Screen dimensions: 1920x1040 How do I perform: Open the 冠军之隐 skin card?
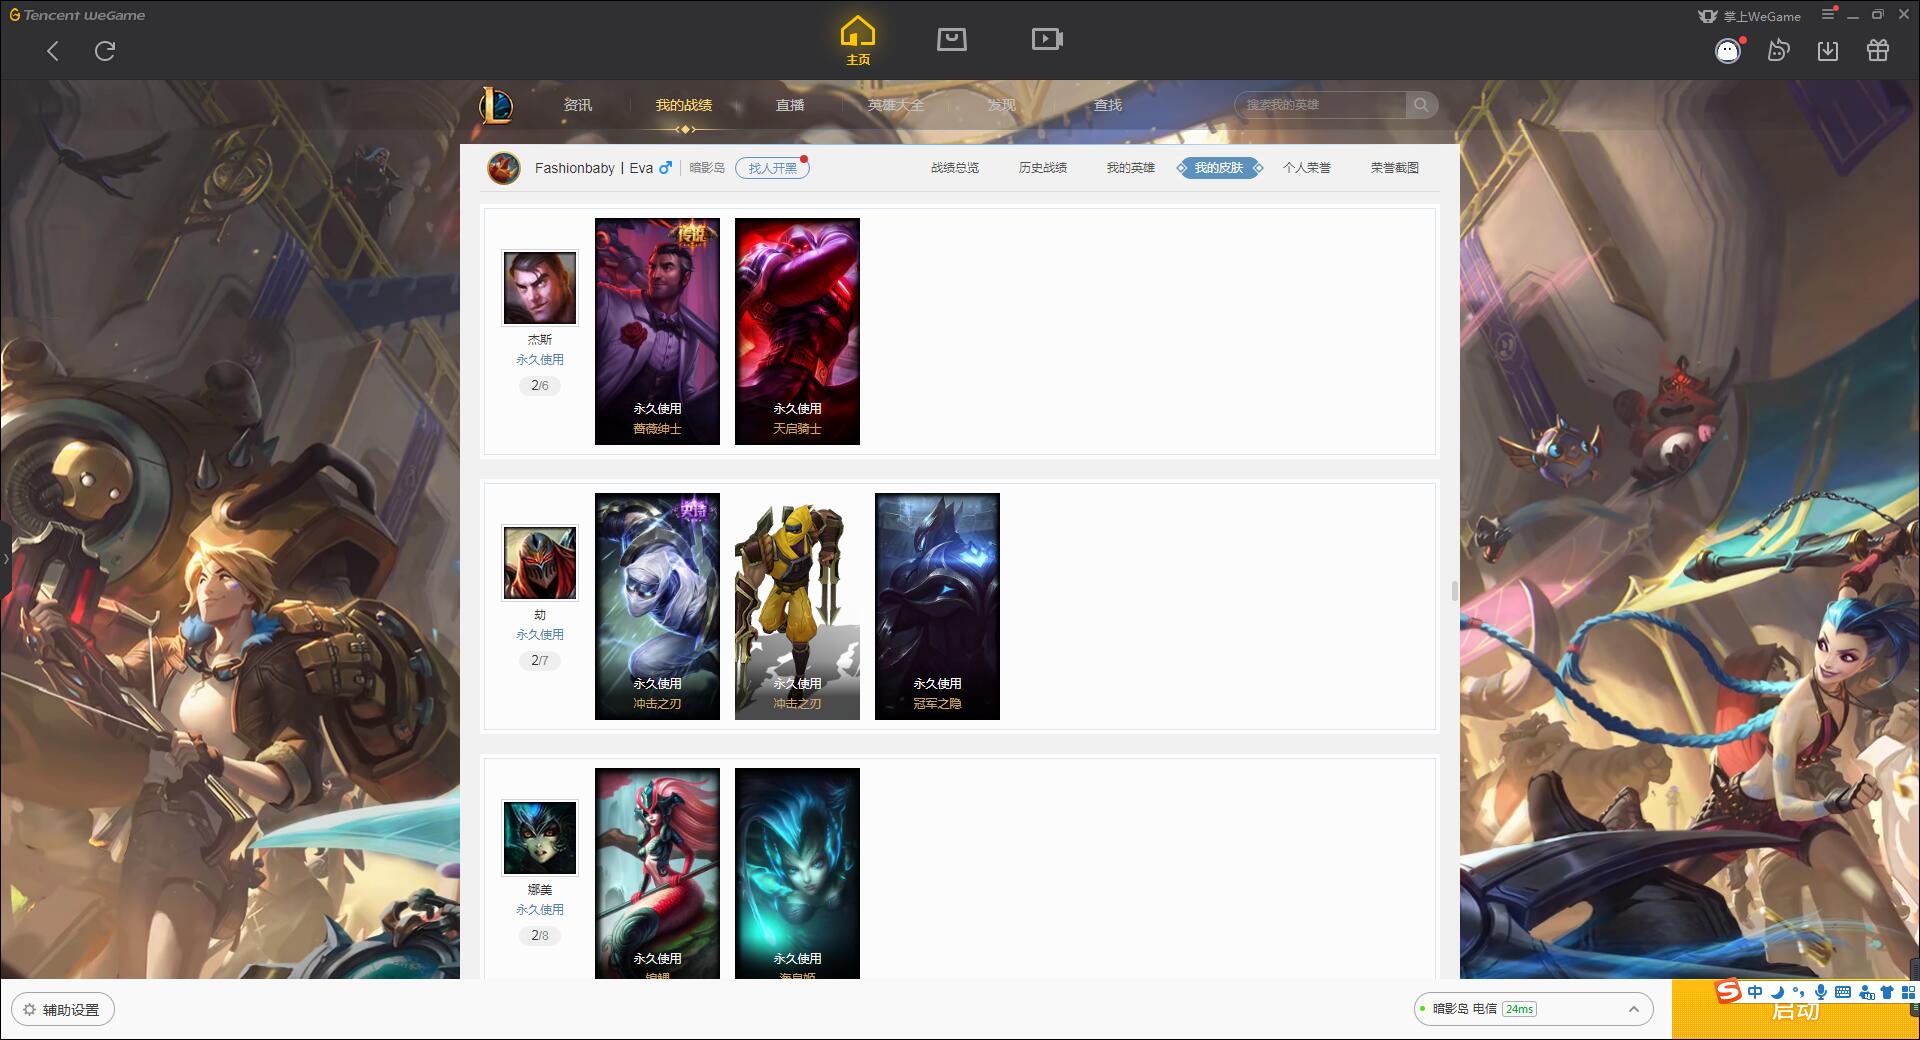[937, 606]
